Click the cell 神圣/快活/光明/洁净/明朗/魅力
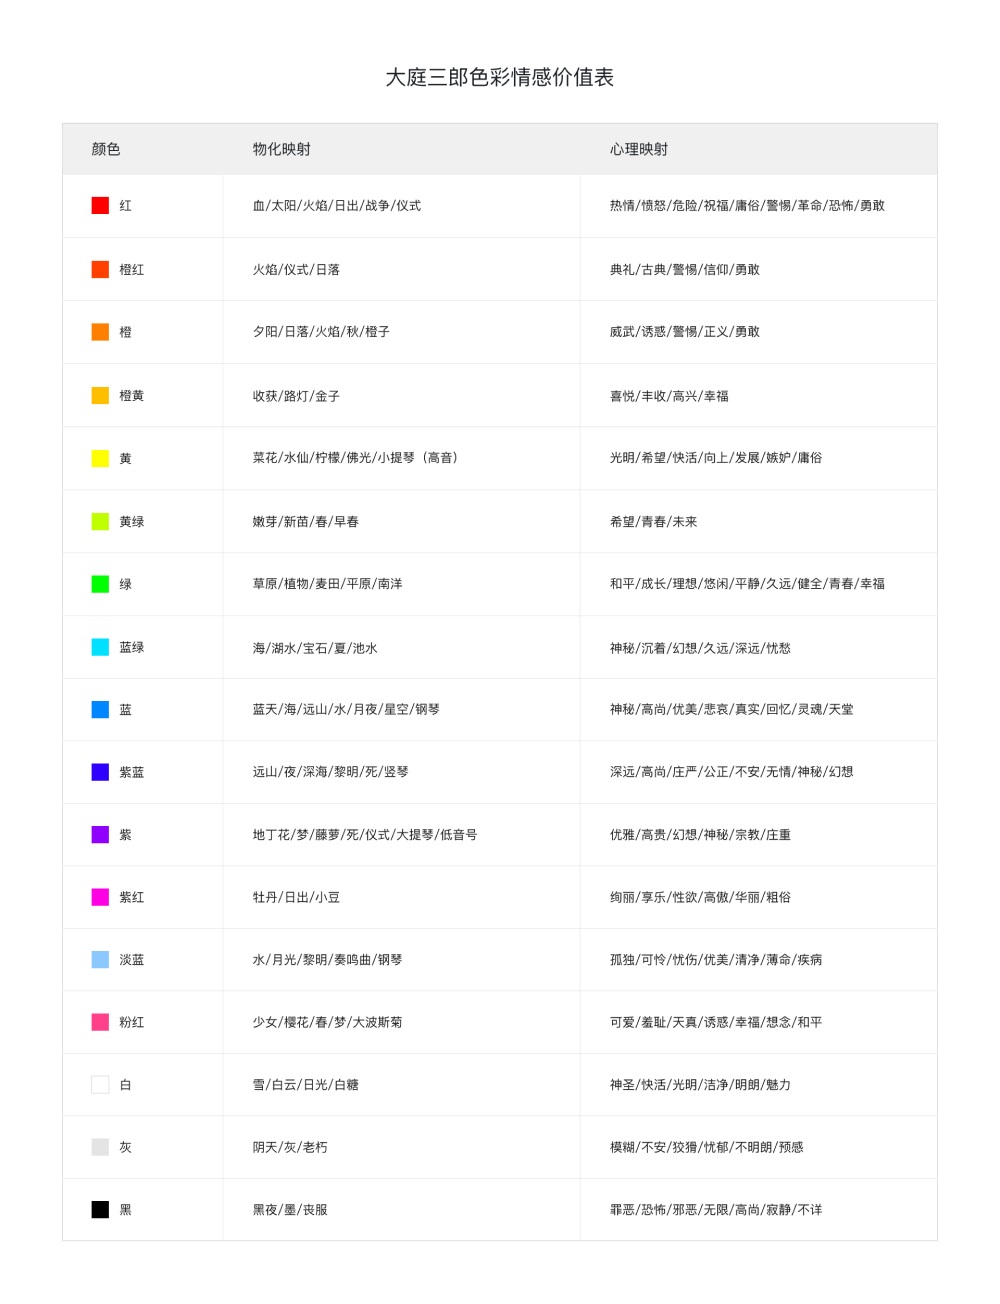Screen dimensions: 1000x1304 (758, 1084)
